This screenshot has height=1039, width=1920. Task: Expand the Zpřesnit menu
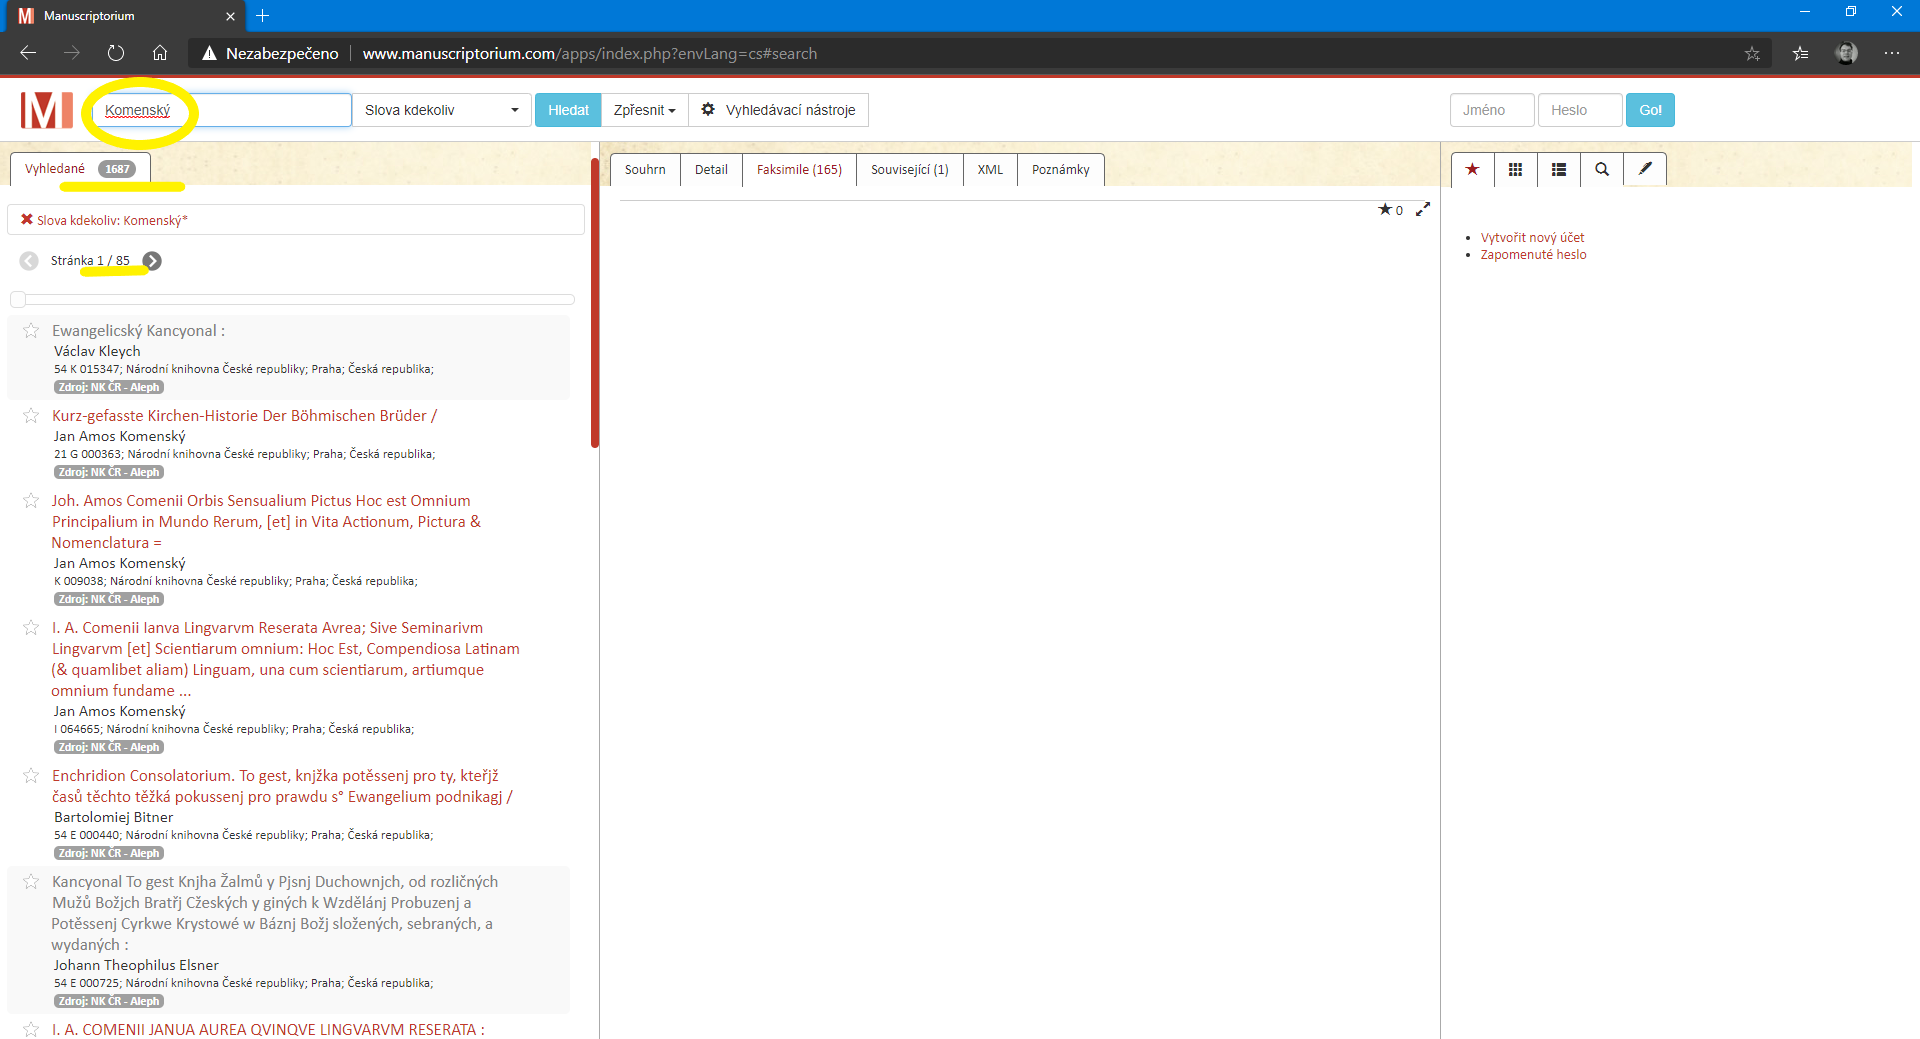(644, 110)
